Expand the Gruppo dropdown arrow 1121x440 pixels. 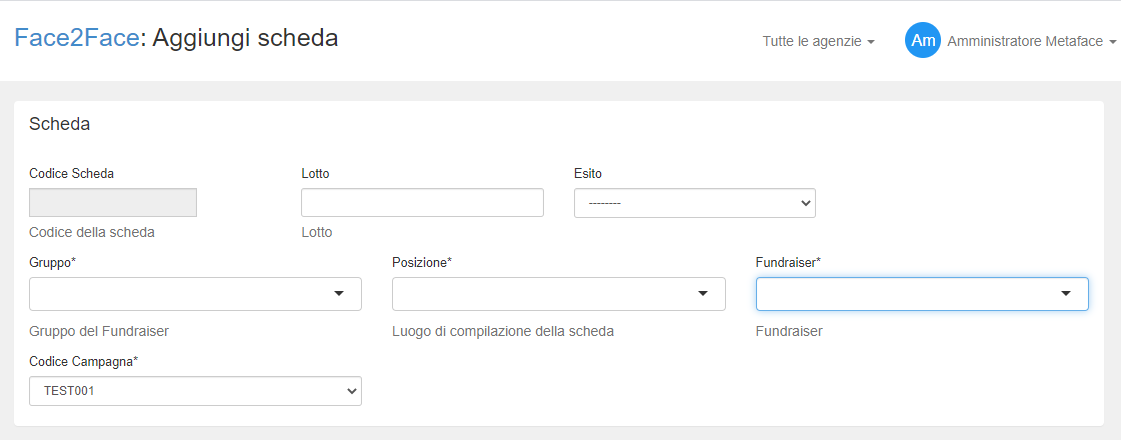coord(339,294)
